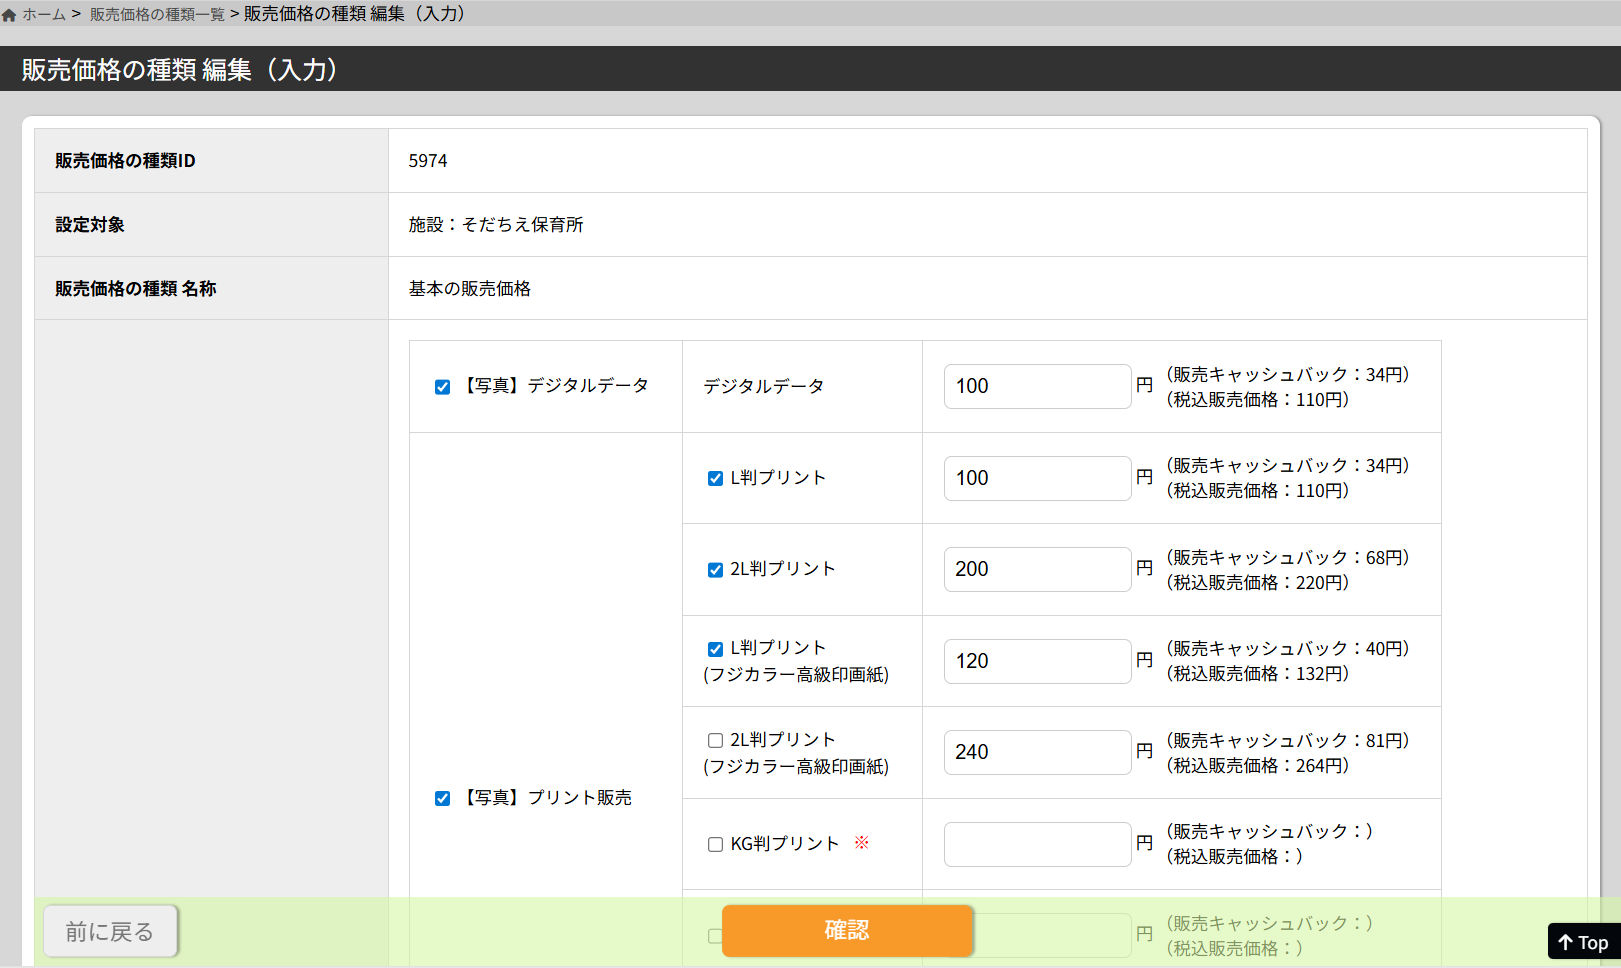This screenshot has height=968, width=1621.
Task: Enable 2L判プリント フジカラー高級印画紙 checkbox
Action: coord(715,741)
